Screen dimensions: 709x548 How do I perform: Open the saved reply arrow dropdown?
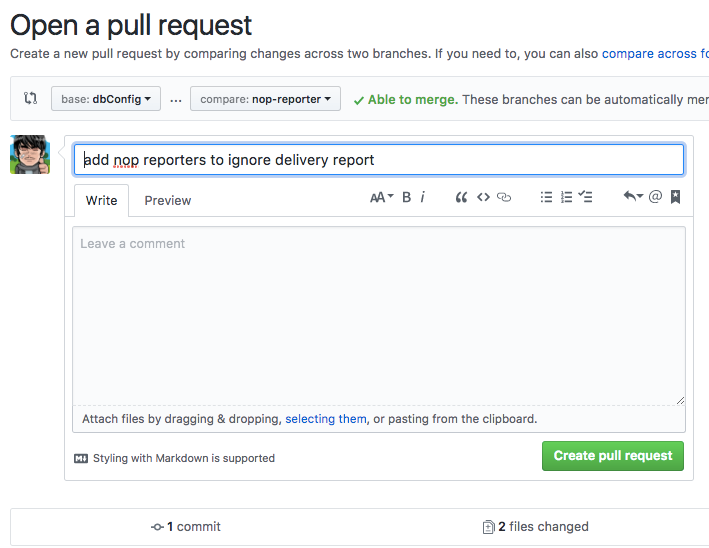633,196
